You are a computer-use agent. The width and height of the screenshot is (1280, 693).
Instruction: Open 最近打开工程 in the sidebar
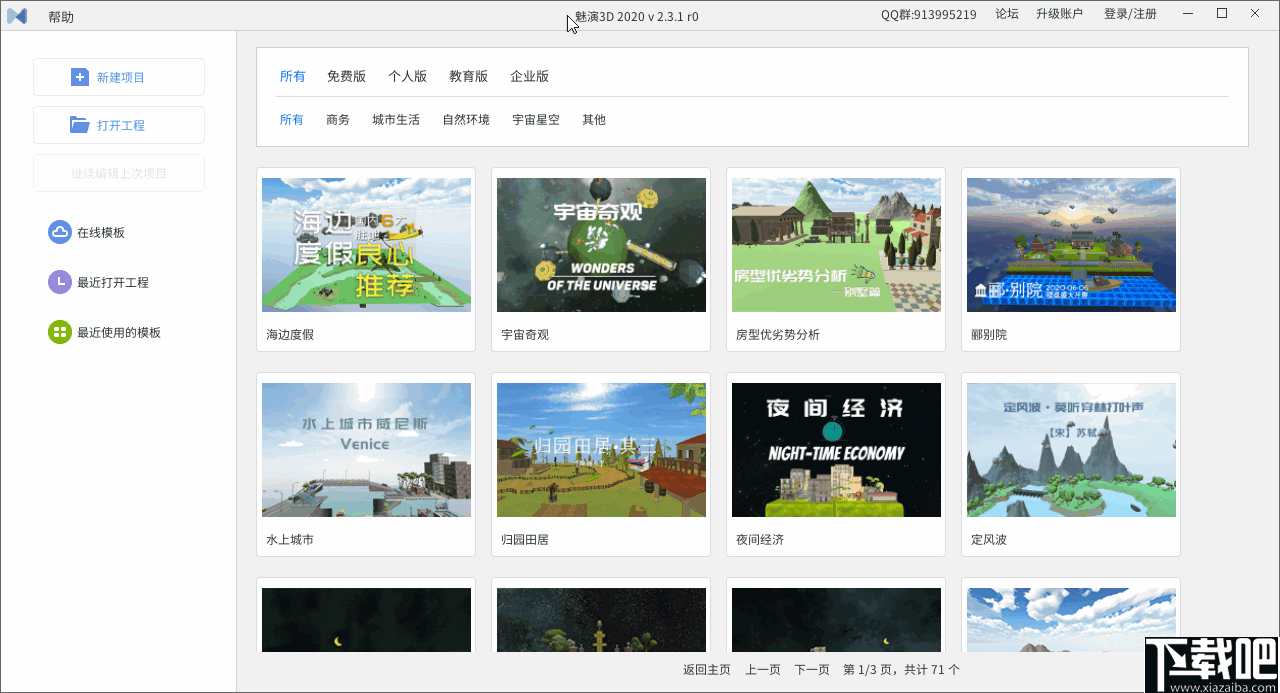(113, 283)
